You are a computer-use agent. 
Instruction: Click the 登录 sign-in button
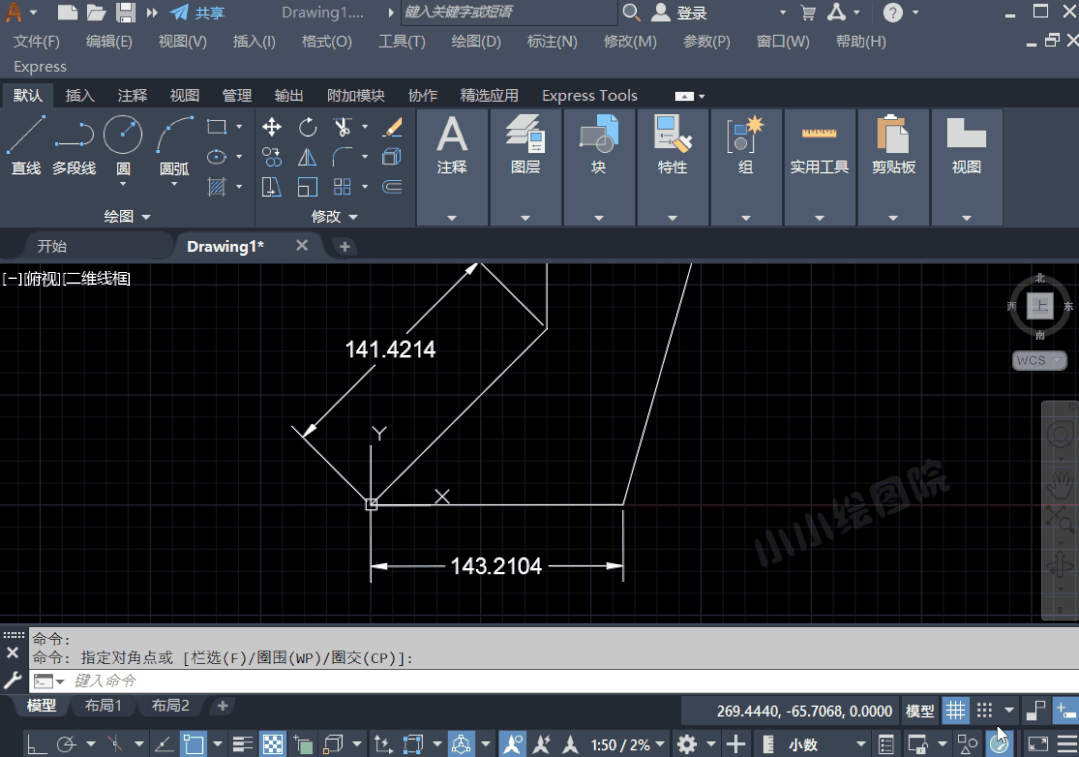point(679,12)
